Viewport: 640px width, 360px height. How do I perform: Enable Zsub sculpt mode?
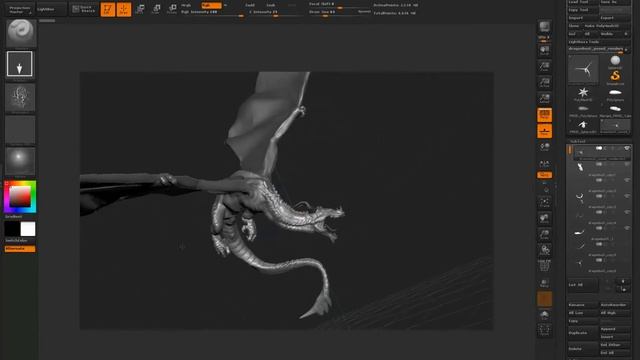pyautogui.click(x=271, y=5)
